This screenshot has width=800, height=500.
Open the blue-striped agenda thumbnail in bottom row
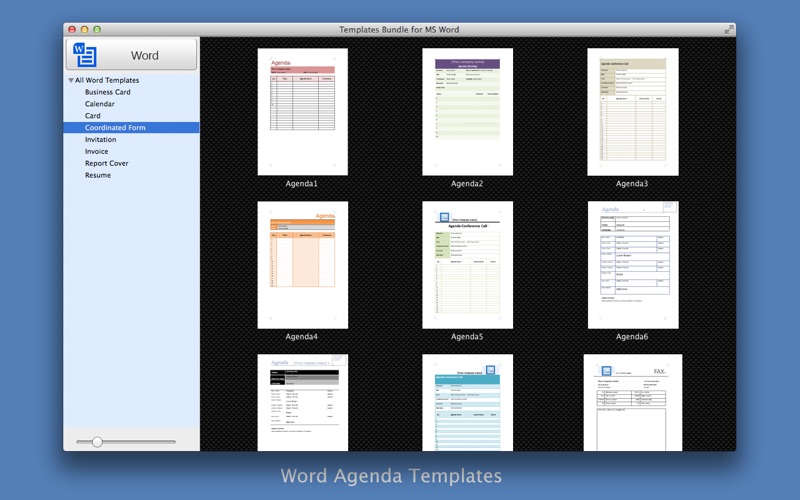pos(467,403)
